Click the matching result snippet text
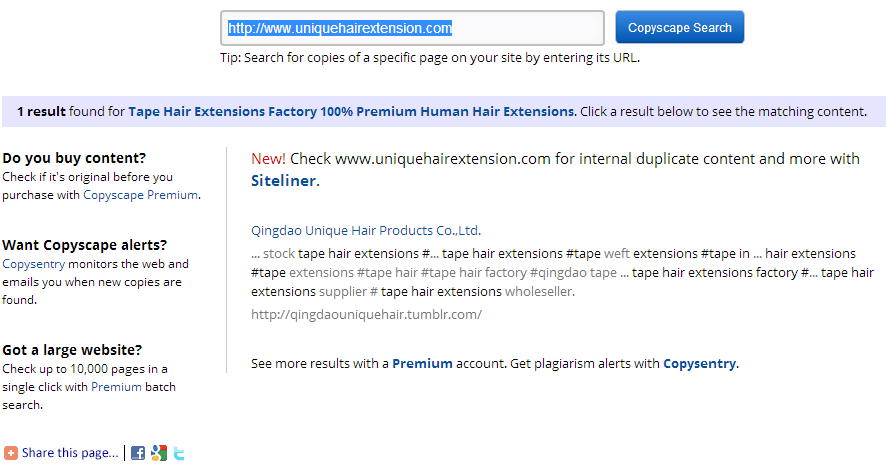The image size is (886, 467). coord(562,273)
